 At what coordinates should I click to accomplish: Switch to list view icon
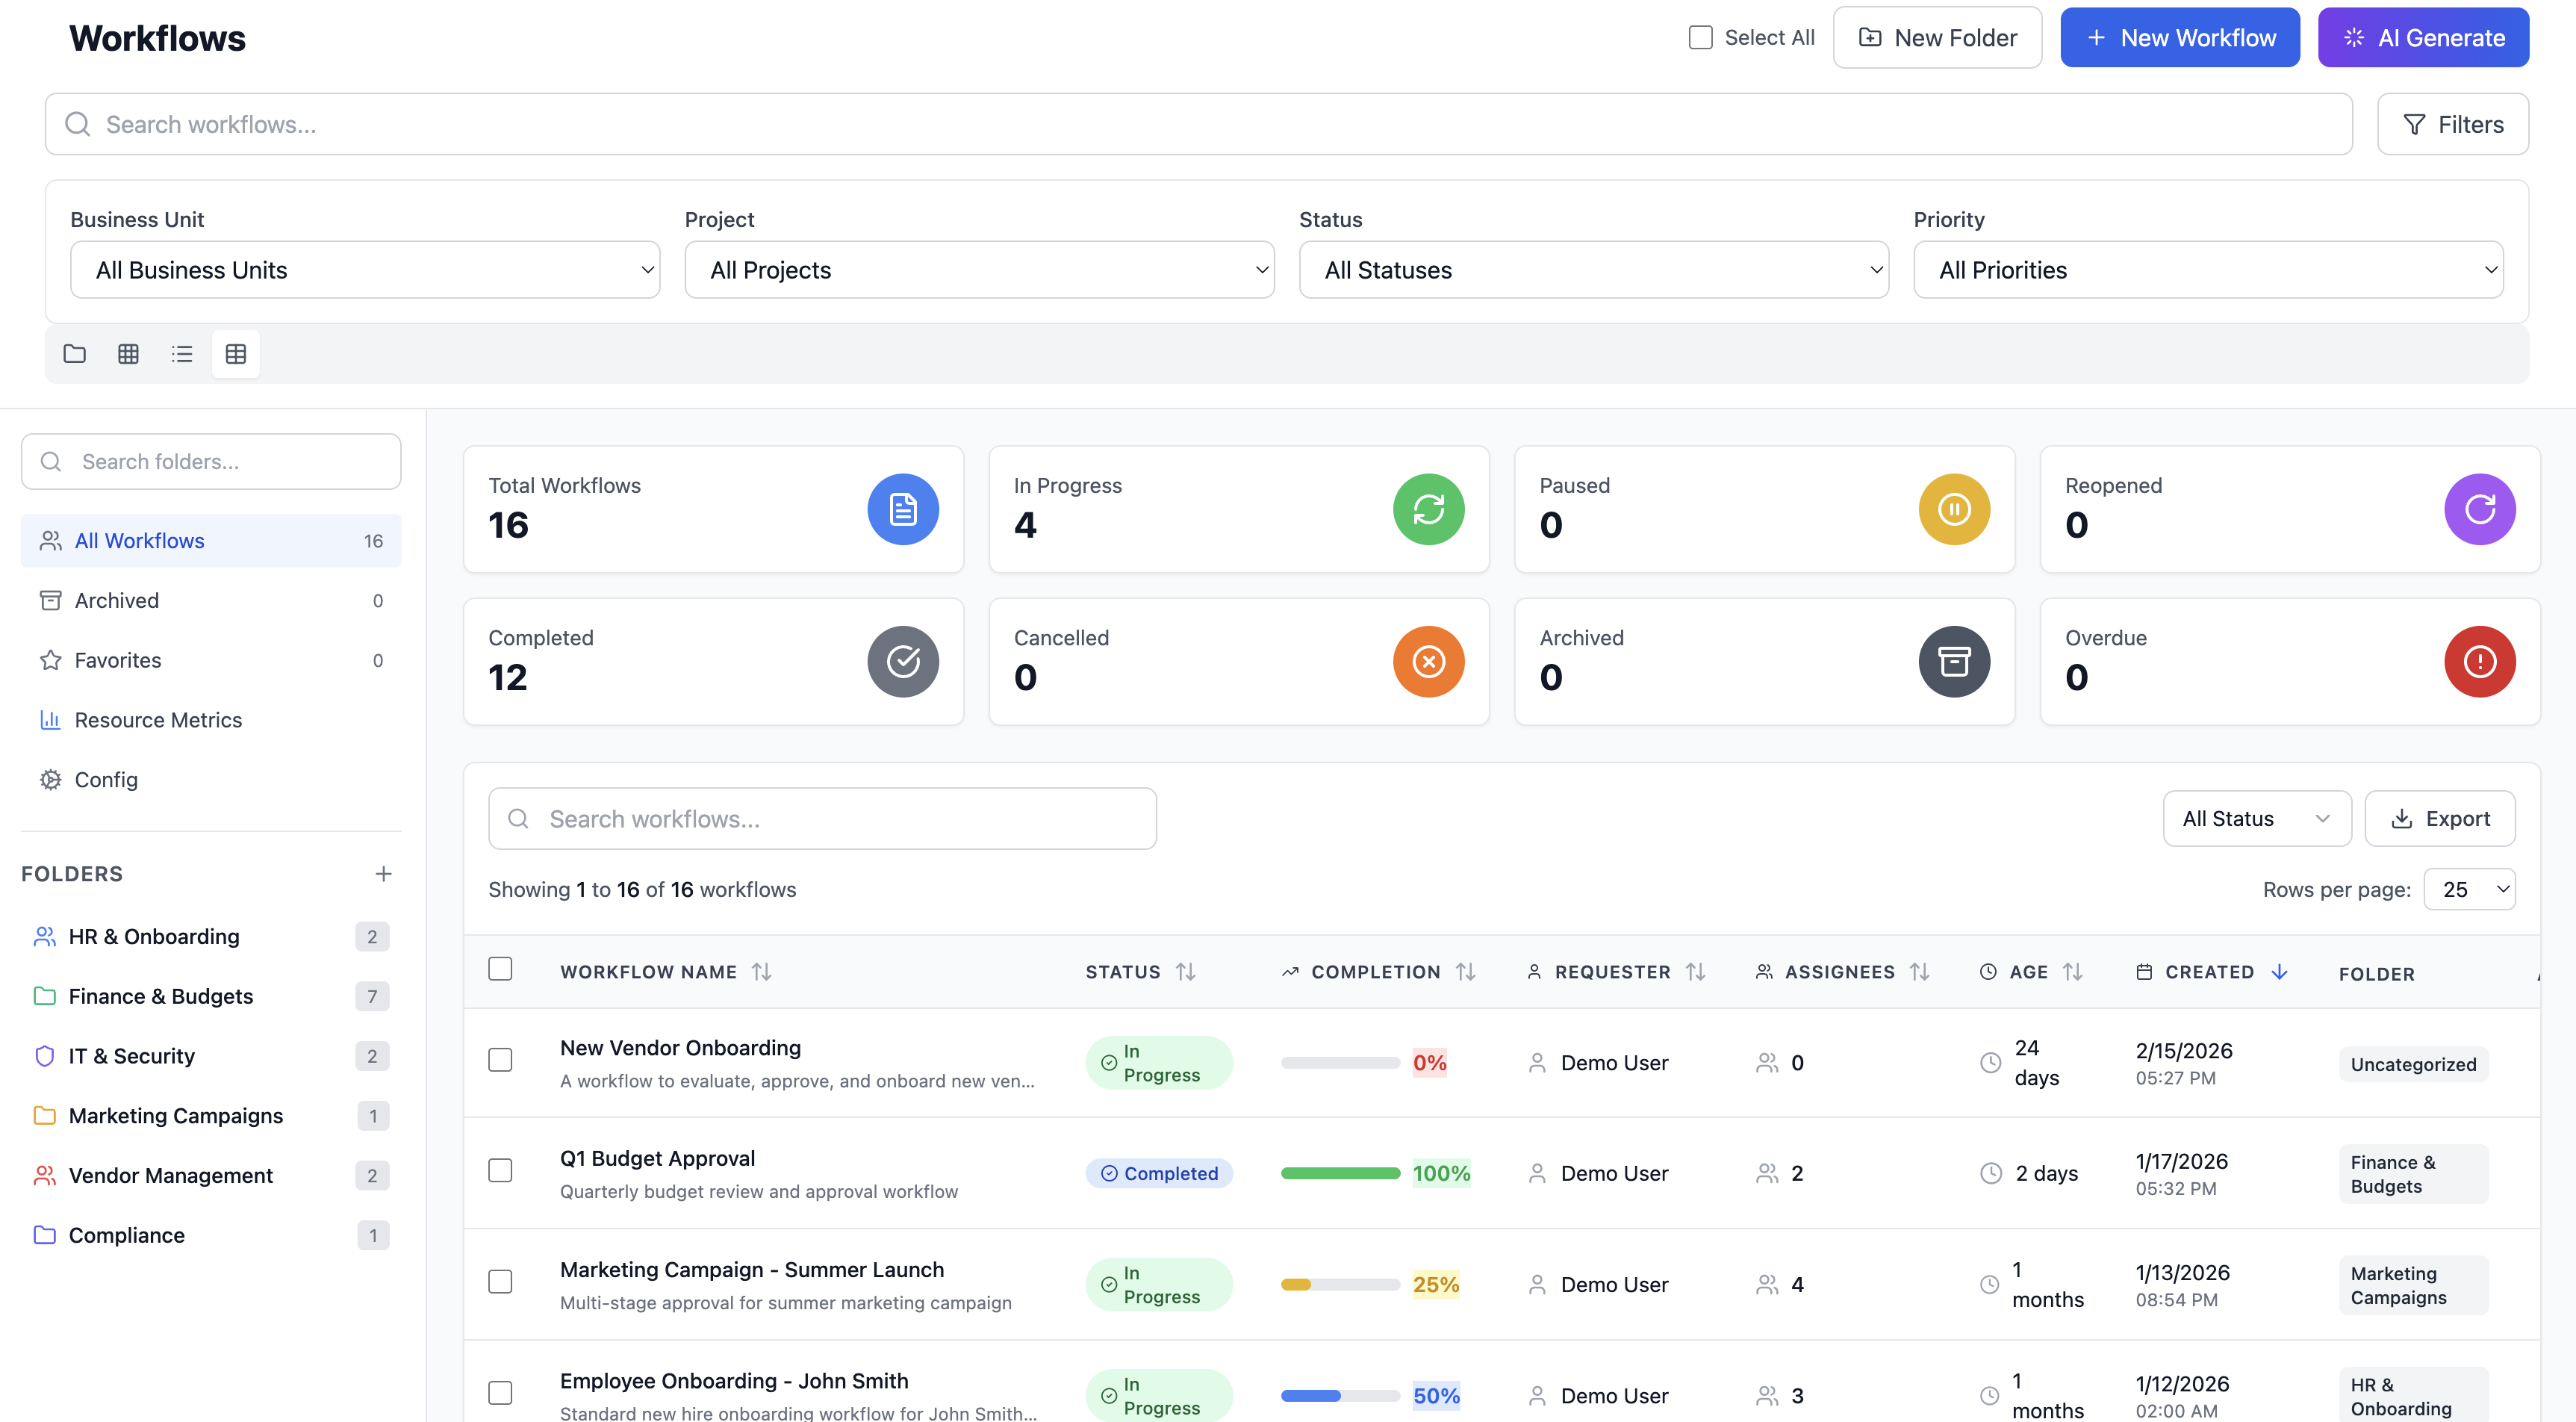pyautogui.click(x=182, y=353)
